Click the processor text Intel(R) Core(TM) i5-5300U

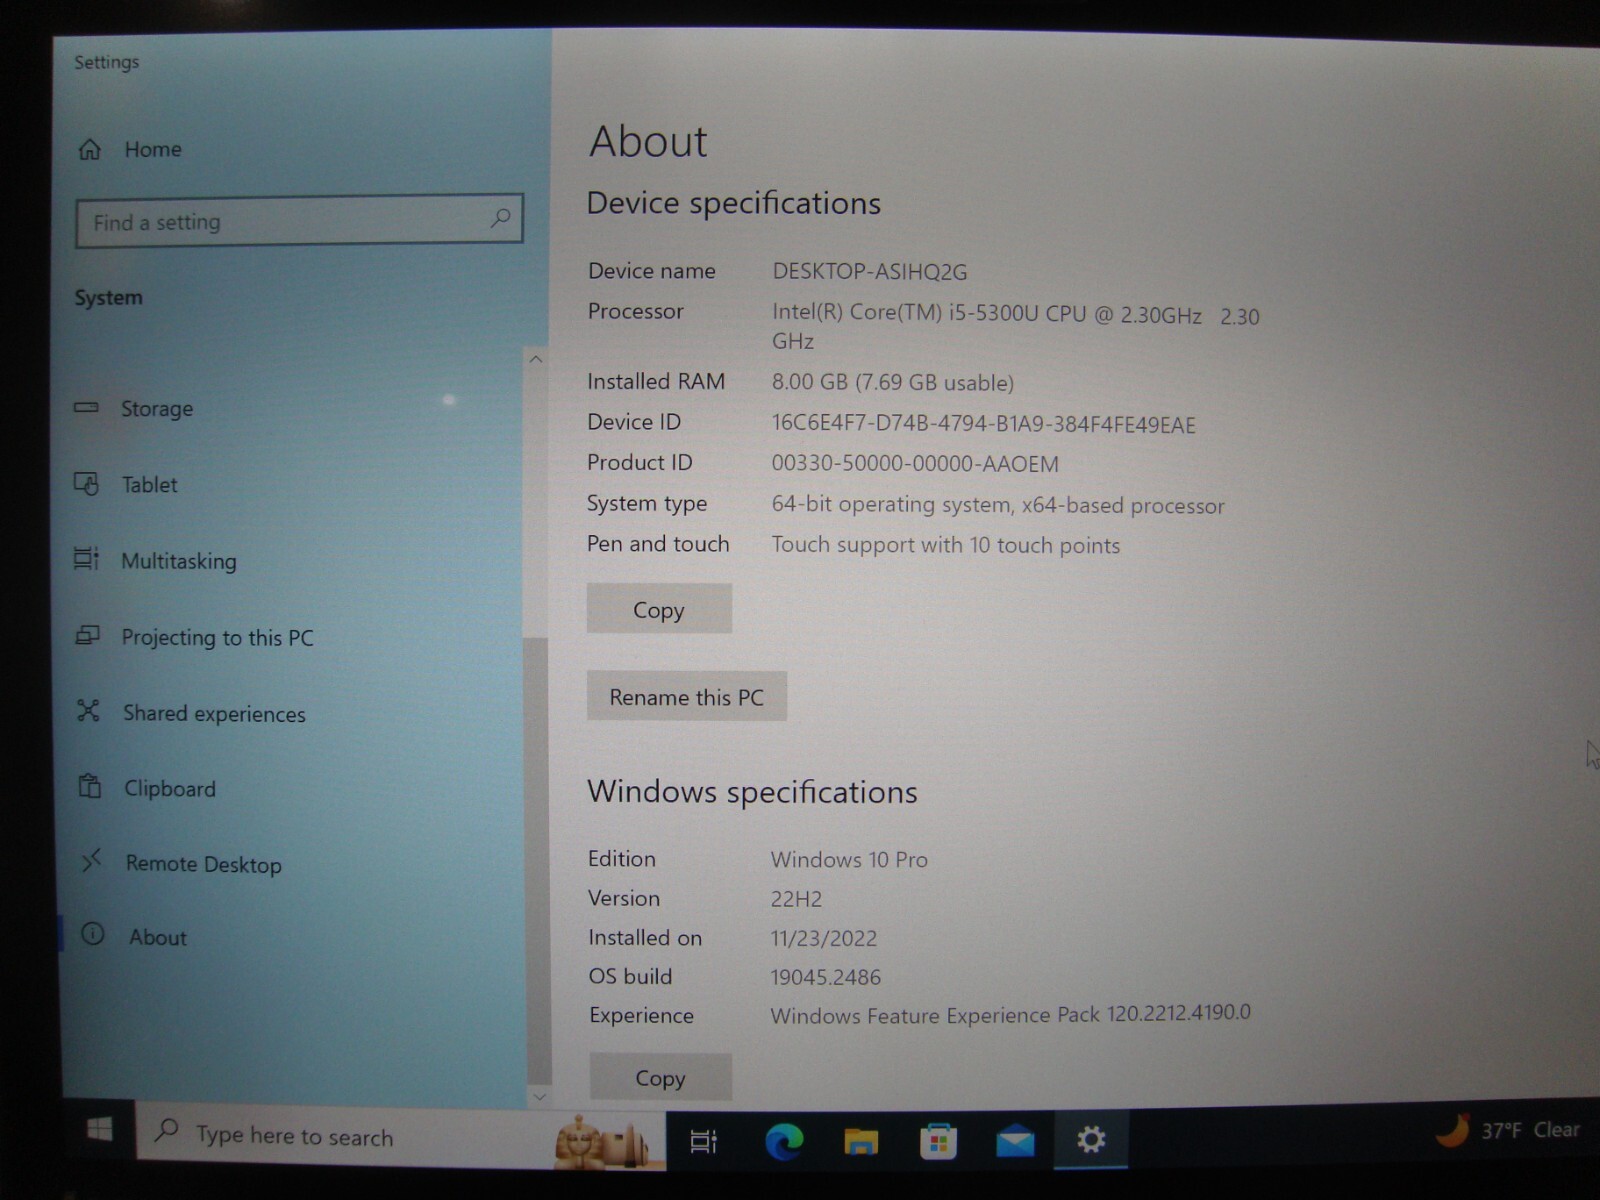click(1015, 327)
